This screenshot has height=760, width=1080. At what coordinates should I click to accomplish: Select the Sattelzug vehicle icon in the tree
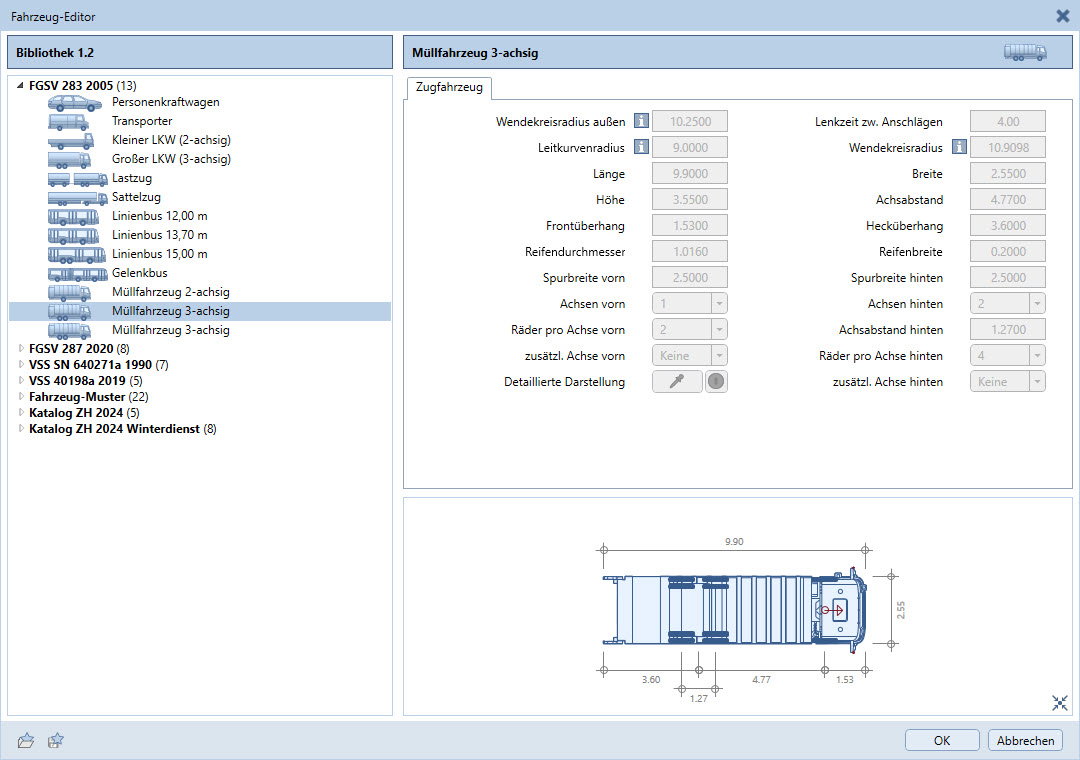coord(77,198)
